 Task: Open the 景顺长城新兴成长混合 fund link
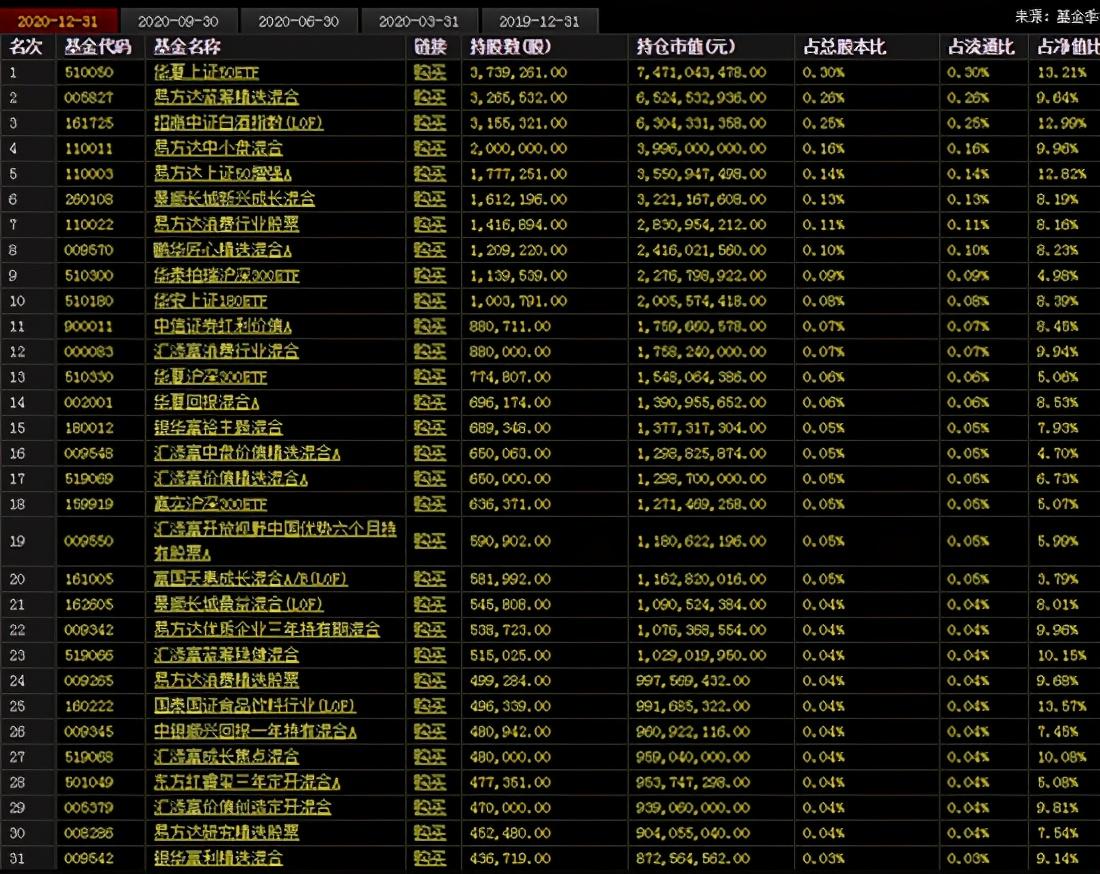pos(234,199)
